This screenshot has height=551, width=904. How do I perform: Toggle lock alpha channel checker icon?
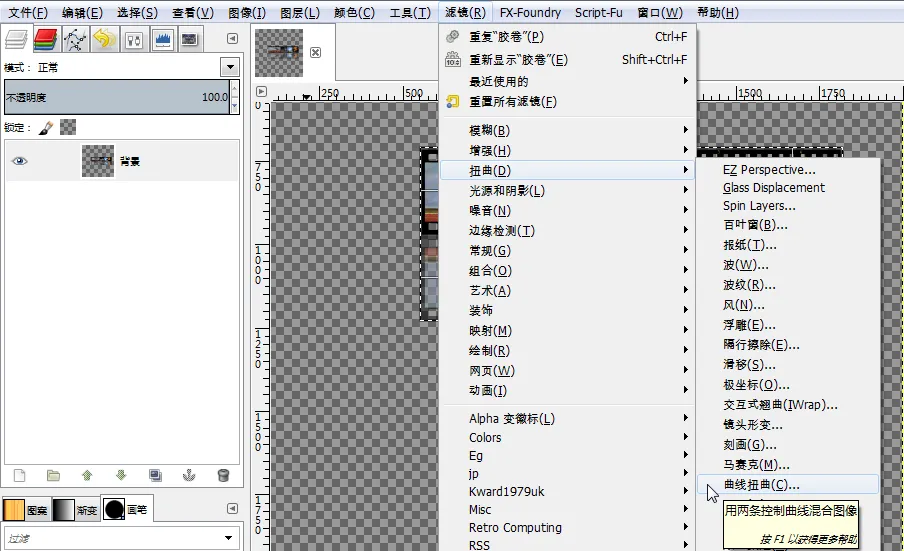[x=68, y=127]
